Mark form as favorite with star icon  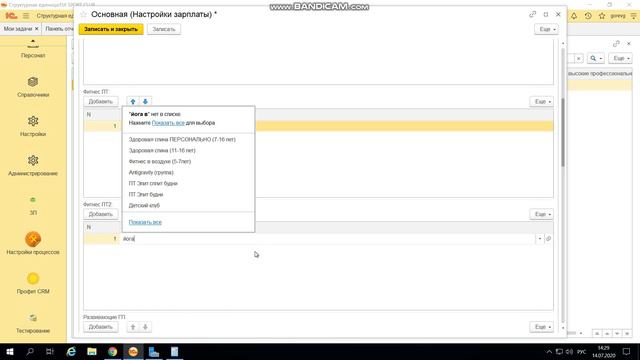(x=83, y=14)
